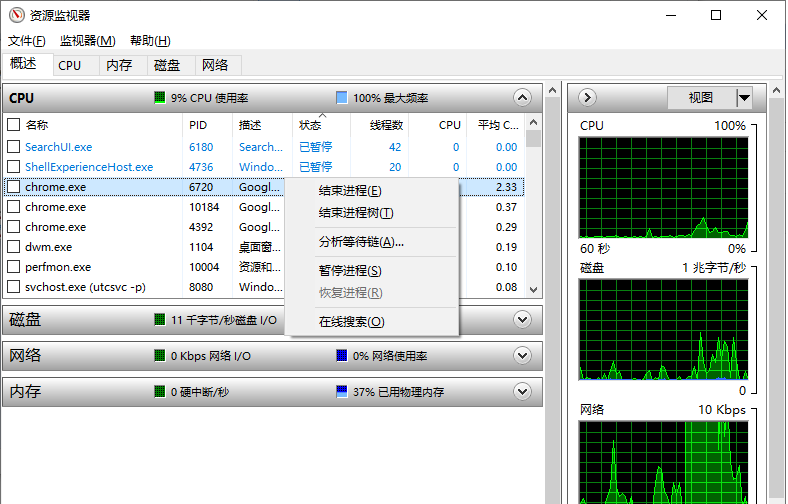Image resolution: width=788 pixels, height=504 pixels.
Task: Sort by the 平均 C... column header
Action: 496,125
